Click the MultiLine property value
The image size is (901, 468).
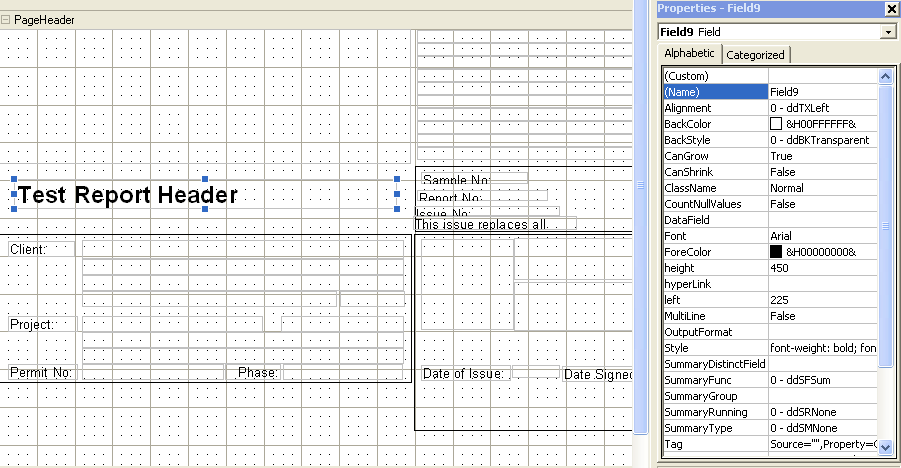tap(822, 316)
